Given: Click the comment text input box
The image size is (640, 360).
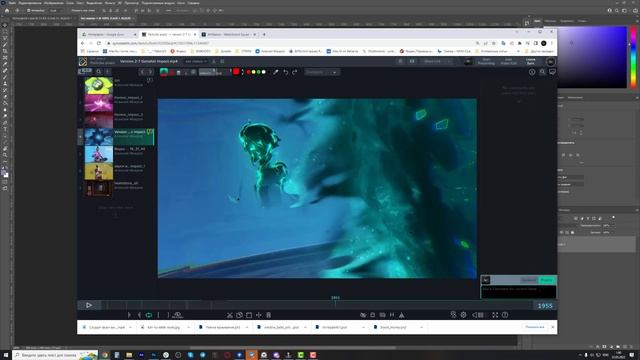Looking at the screenshot, I should [518, 291].
